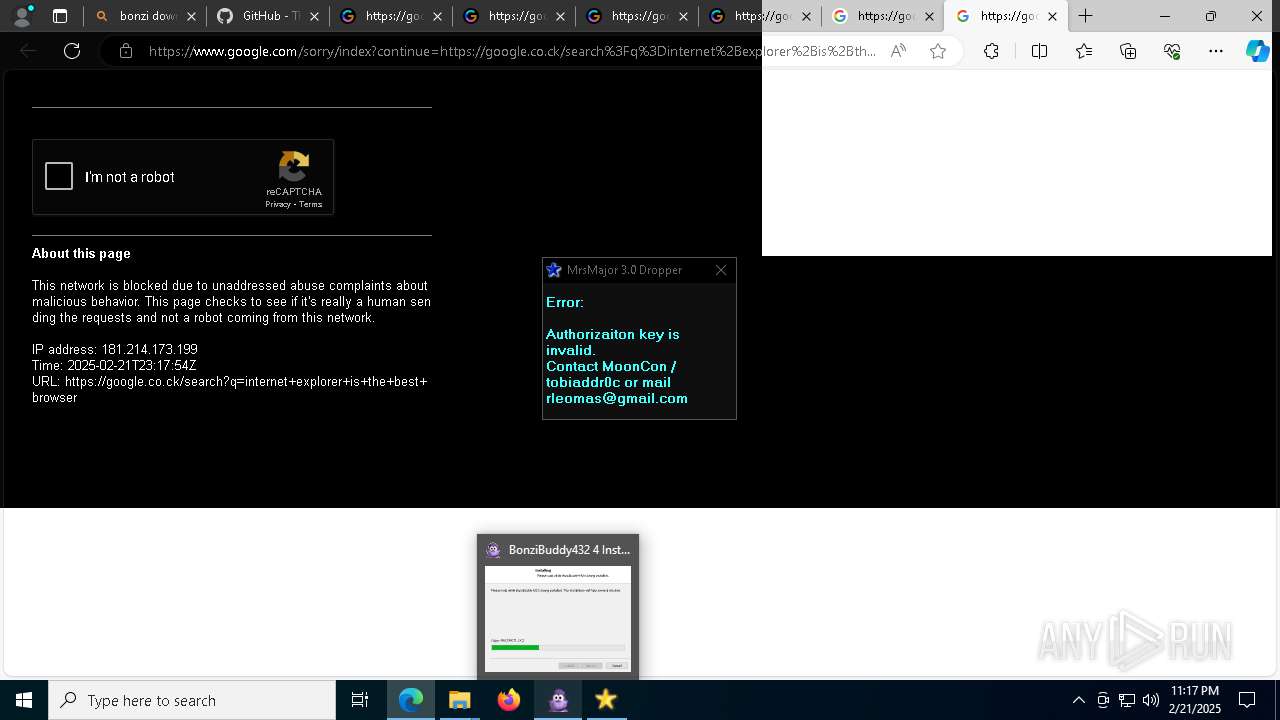
Task: Open the Extensions puzzle icon
Action: point(991,51)
